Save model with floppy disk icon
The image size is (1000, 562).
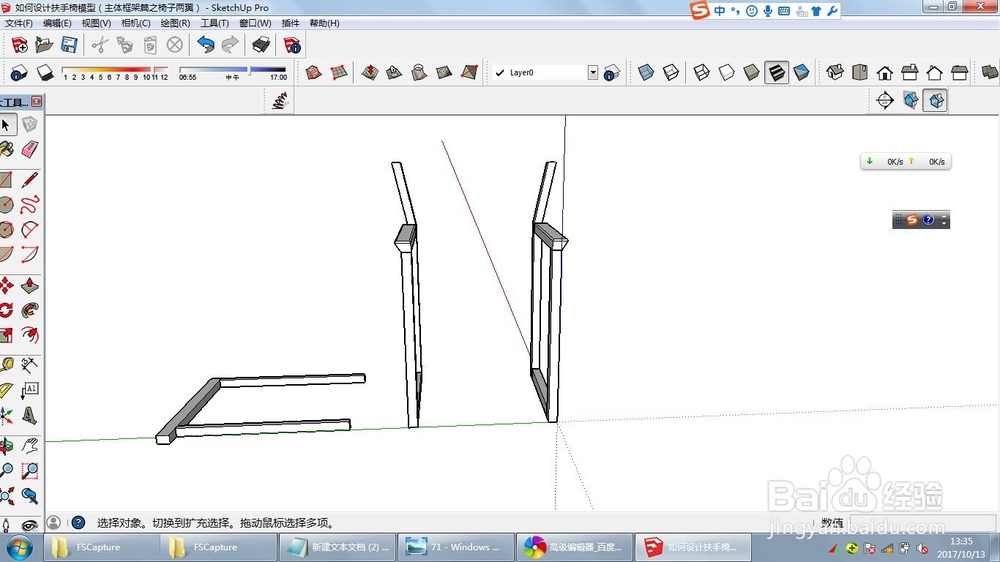click(x=69, y=45)
